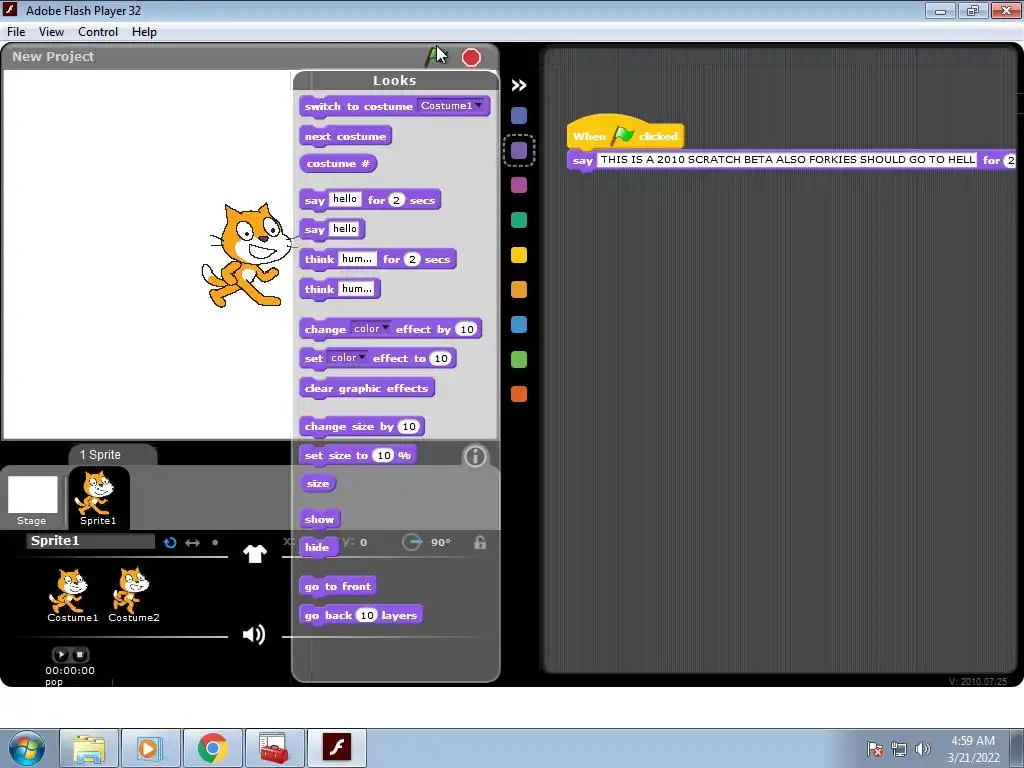Edit hello text in say for secs block
Viewport: 1024px width, 768px height.
(x=345, y=199)
